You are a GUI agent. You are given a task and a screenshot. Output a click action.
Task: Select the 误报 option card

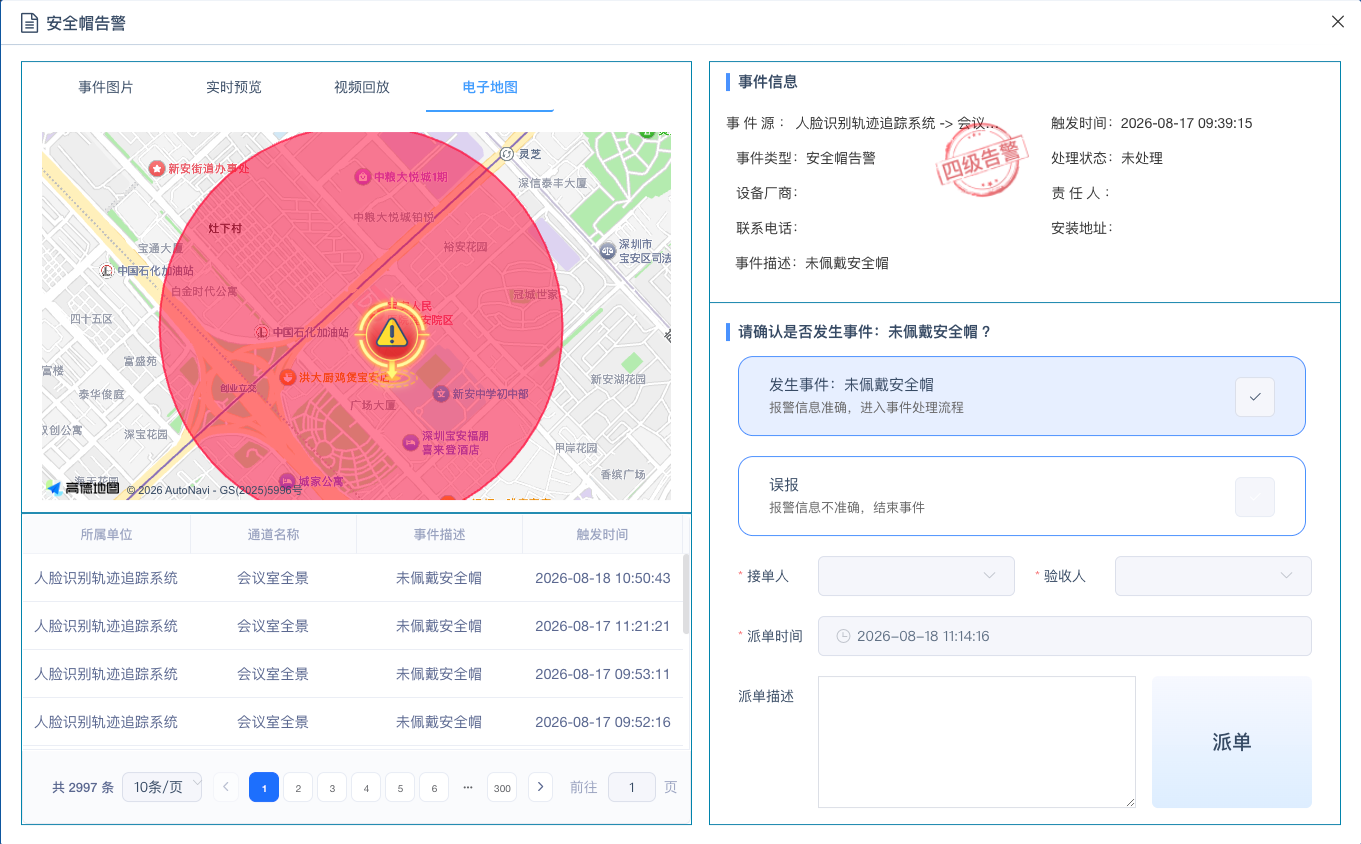(x=1022, y=496)
